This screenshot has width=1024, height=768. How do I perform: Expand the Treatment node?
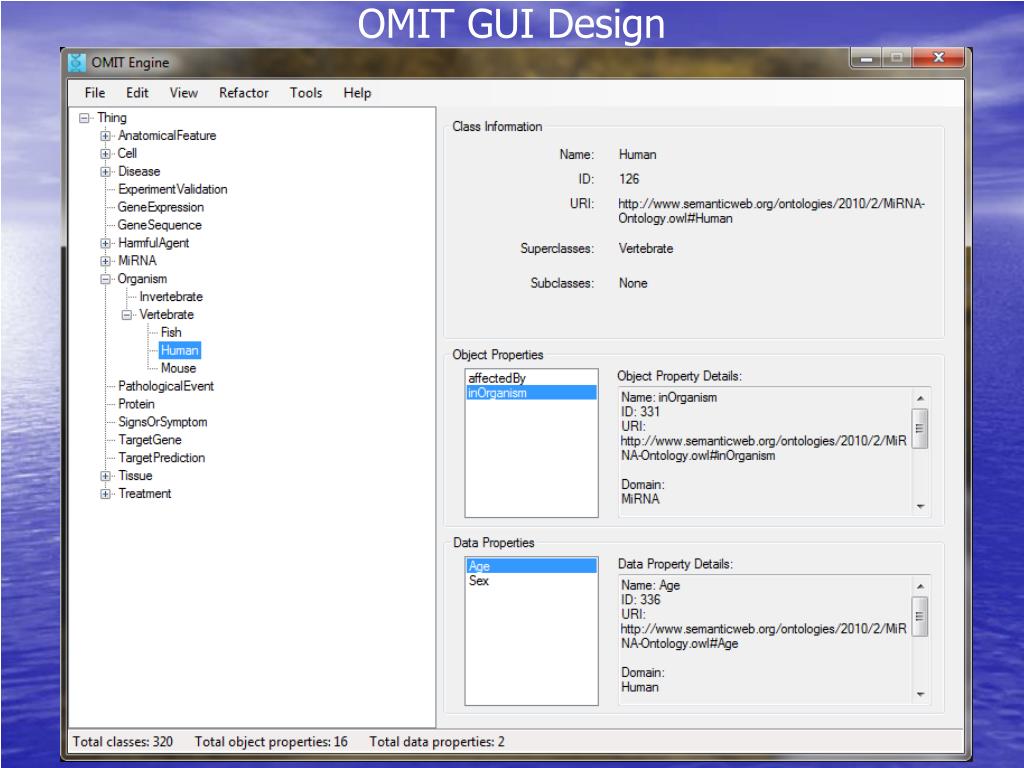click(105, 494)
